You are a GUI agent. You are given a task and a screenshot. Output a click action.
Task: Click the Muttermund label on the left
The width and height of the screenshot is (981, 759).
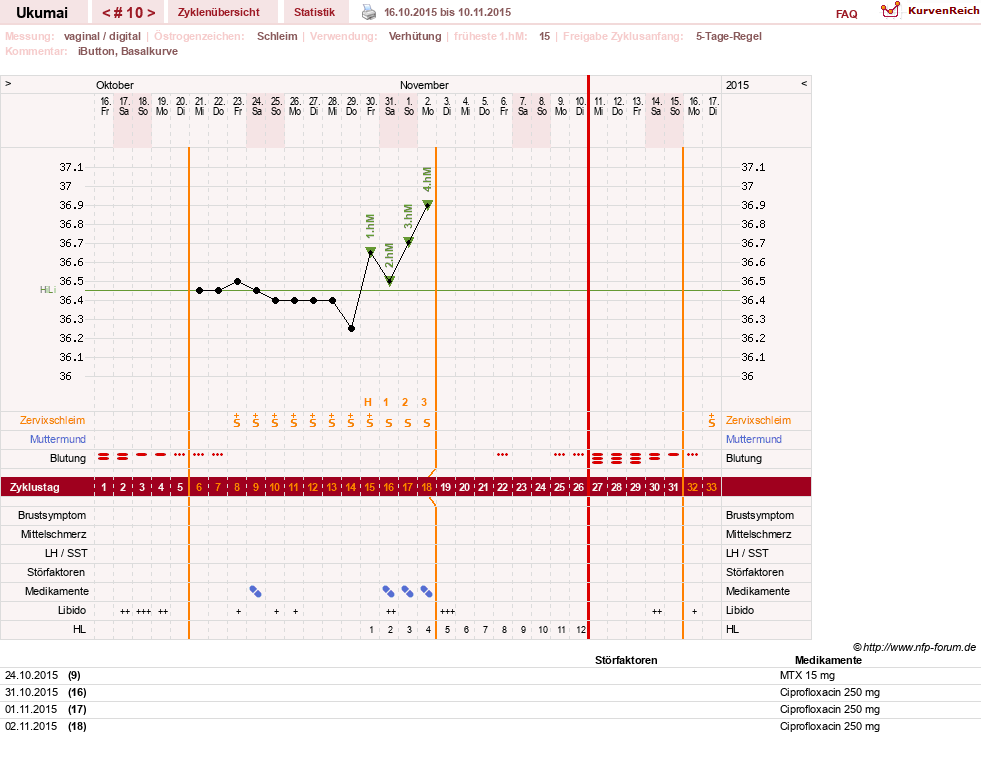click(x=58, y=439)
